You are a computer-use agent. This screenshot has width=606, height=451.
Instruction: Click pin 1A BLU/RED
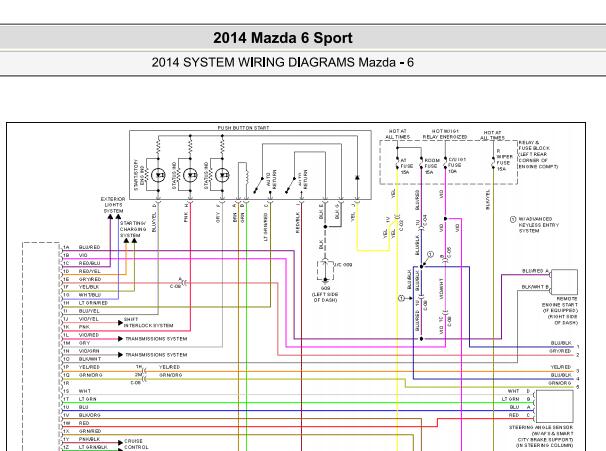pos(81,247)
